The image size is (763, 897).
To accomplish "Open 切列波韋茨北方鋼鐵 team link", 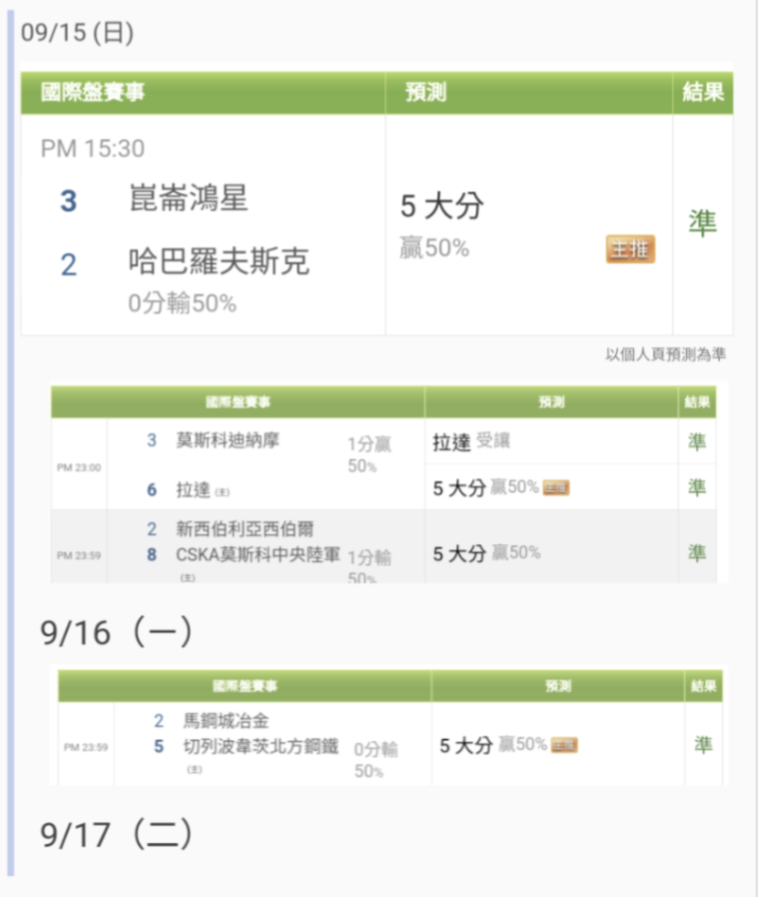I will coord(261,746).
